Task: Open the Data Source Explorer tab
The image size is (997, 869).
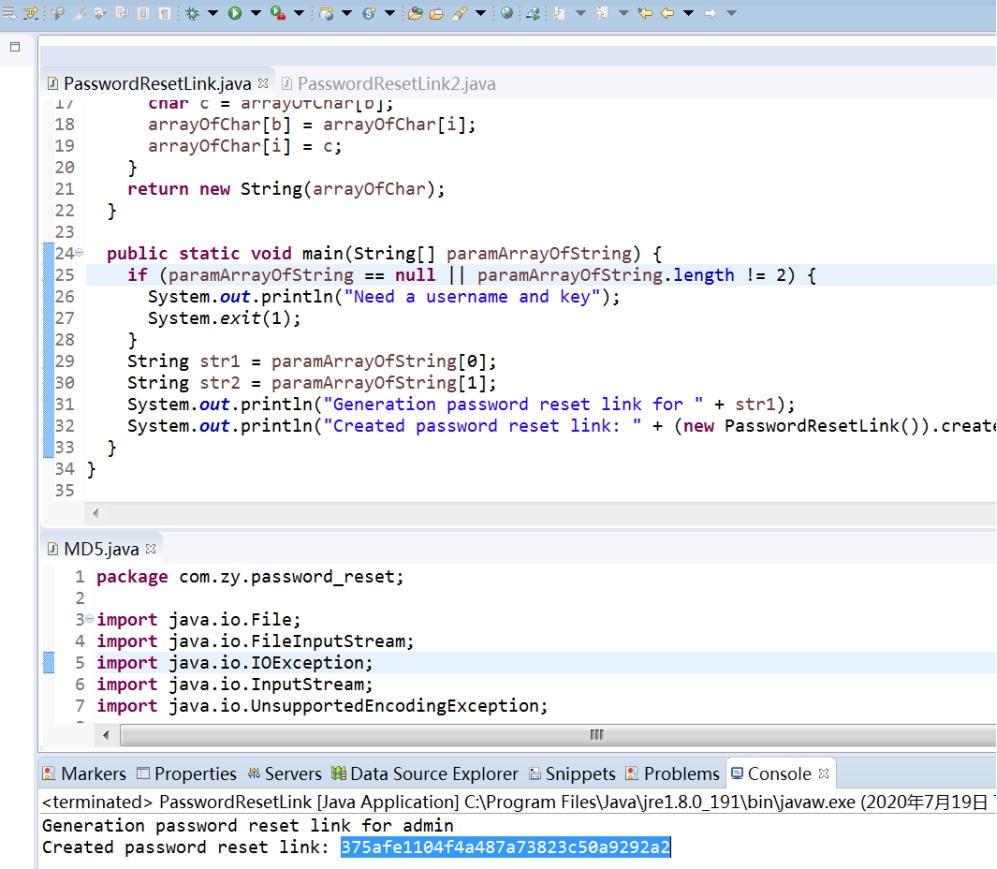Action: point(425,774)
